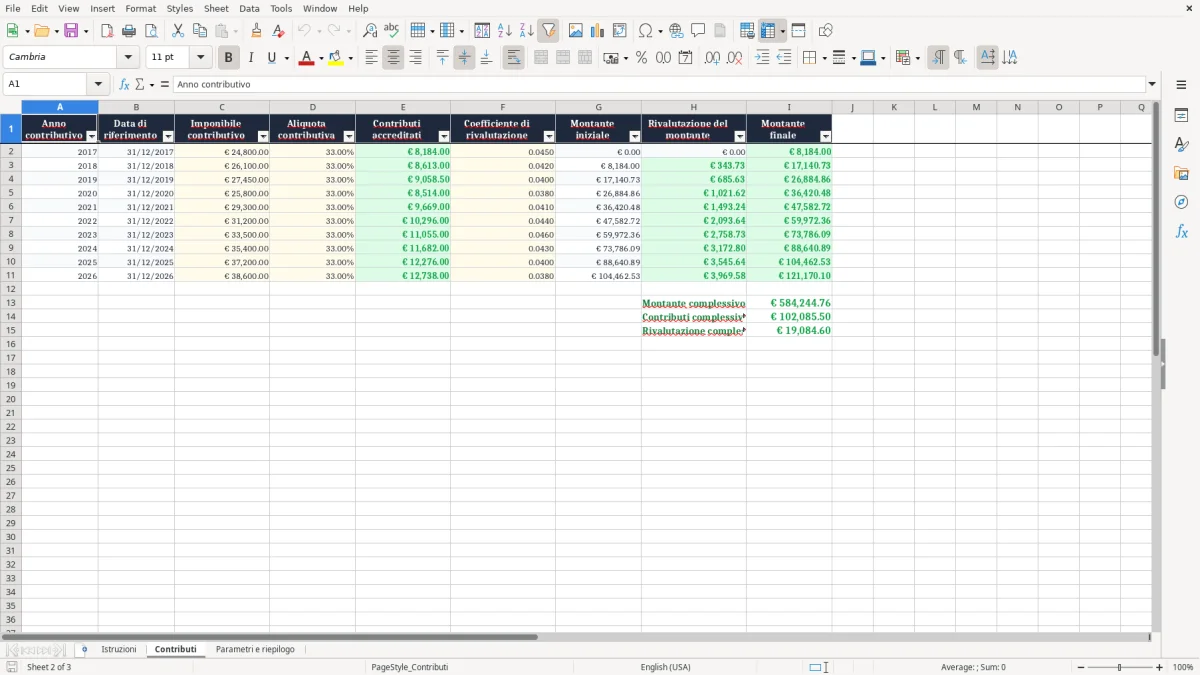The width and height of the screenshot is (1200, 675).
Task: Insert a hyperlink with the globe icon
Action: point(676,31)
